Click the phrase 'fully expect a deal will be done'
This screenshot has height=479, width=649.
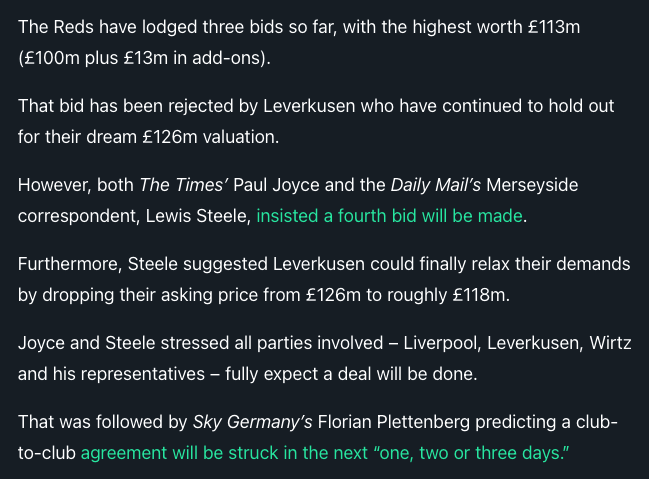351,374
